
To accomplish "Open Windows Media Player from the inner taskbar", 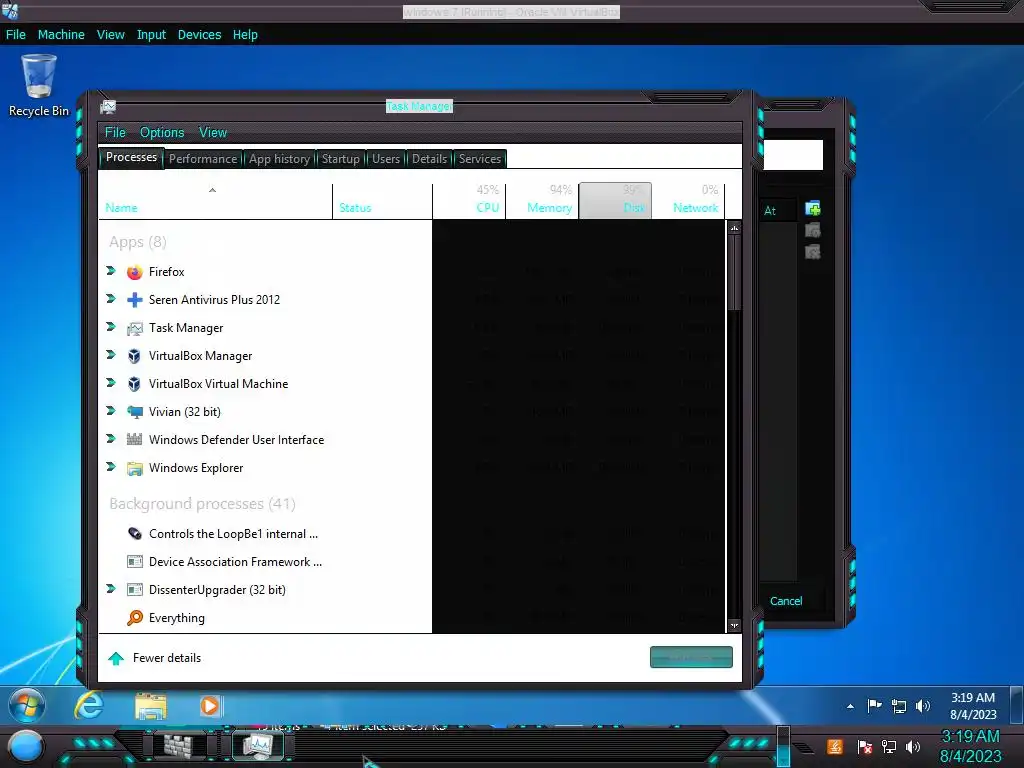I will 210,706.
